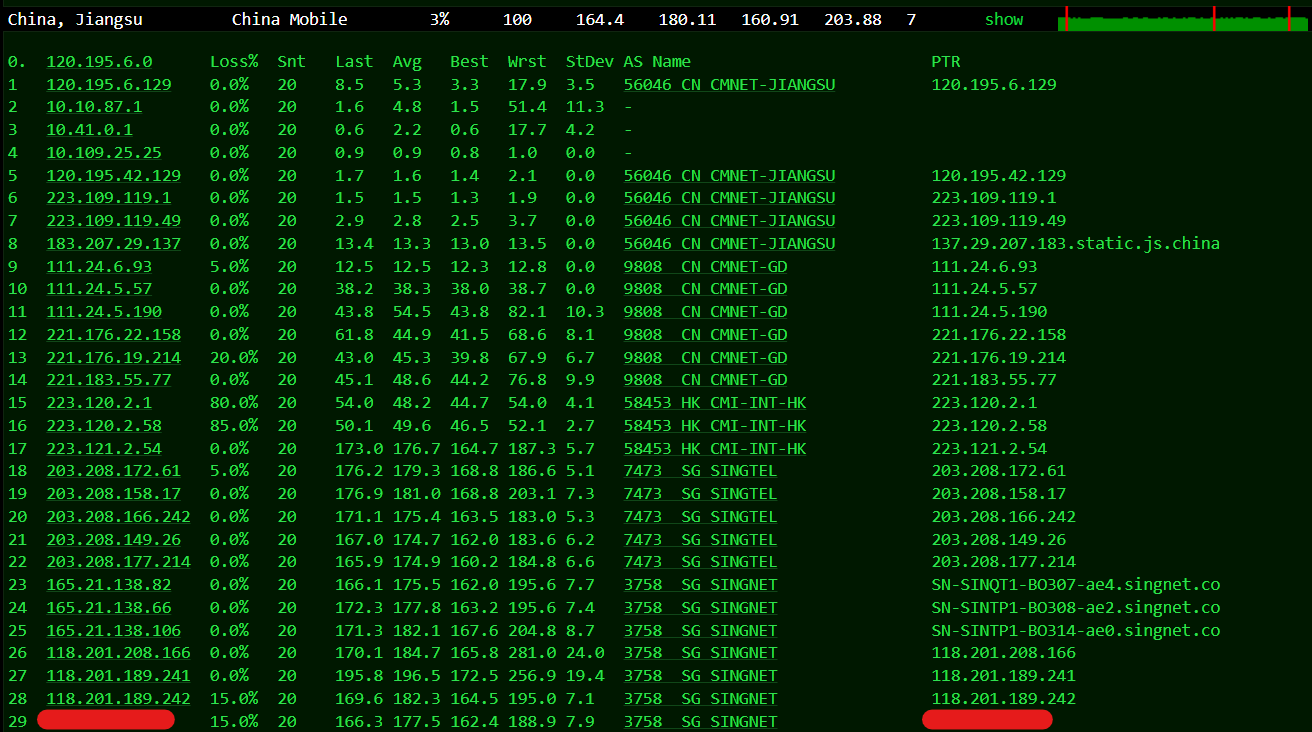Open IP link 203.208.172.61 in hop 18
1312x732 pixels.
[114, 471]
